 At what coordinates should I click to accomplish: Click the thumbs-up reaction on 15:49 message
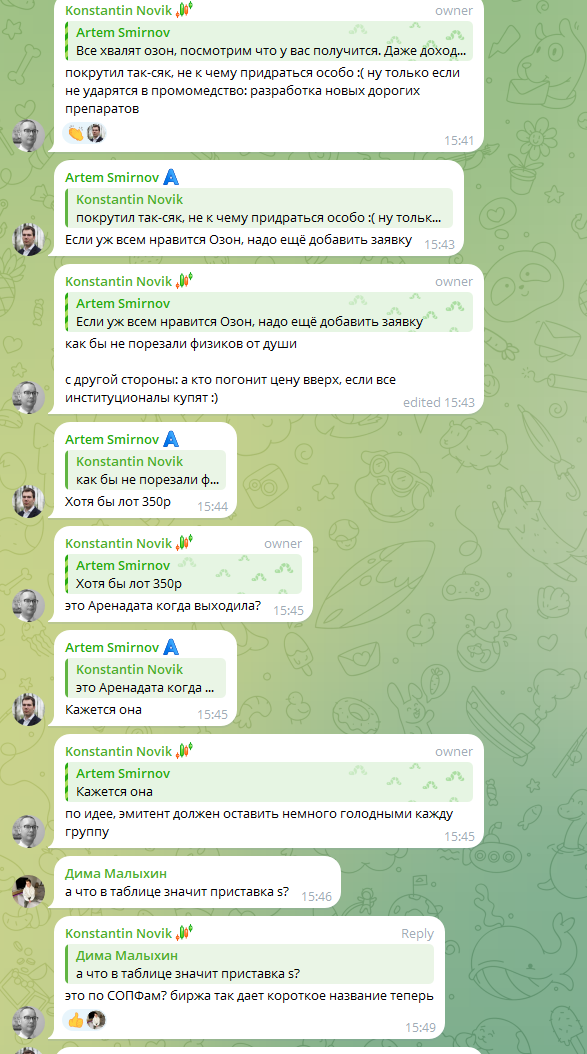pyautogui.click(x=76, y=1020)
